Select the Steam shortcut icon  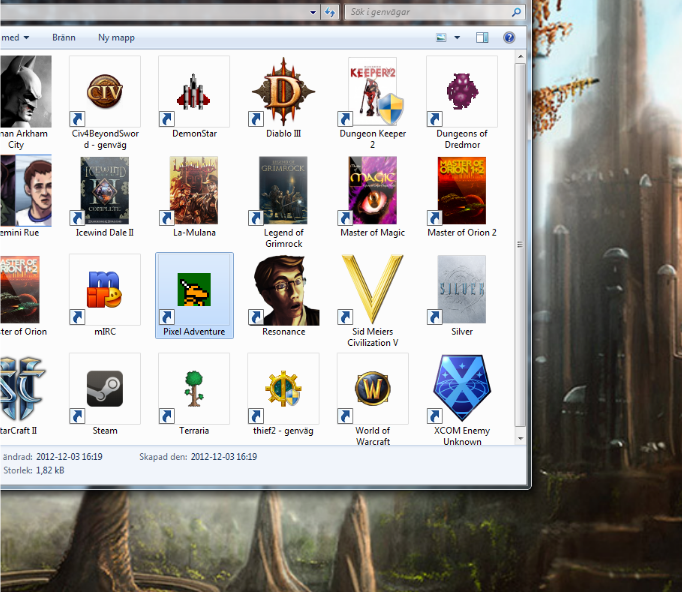point(105,388)
